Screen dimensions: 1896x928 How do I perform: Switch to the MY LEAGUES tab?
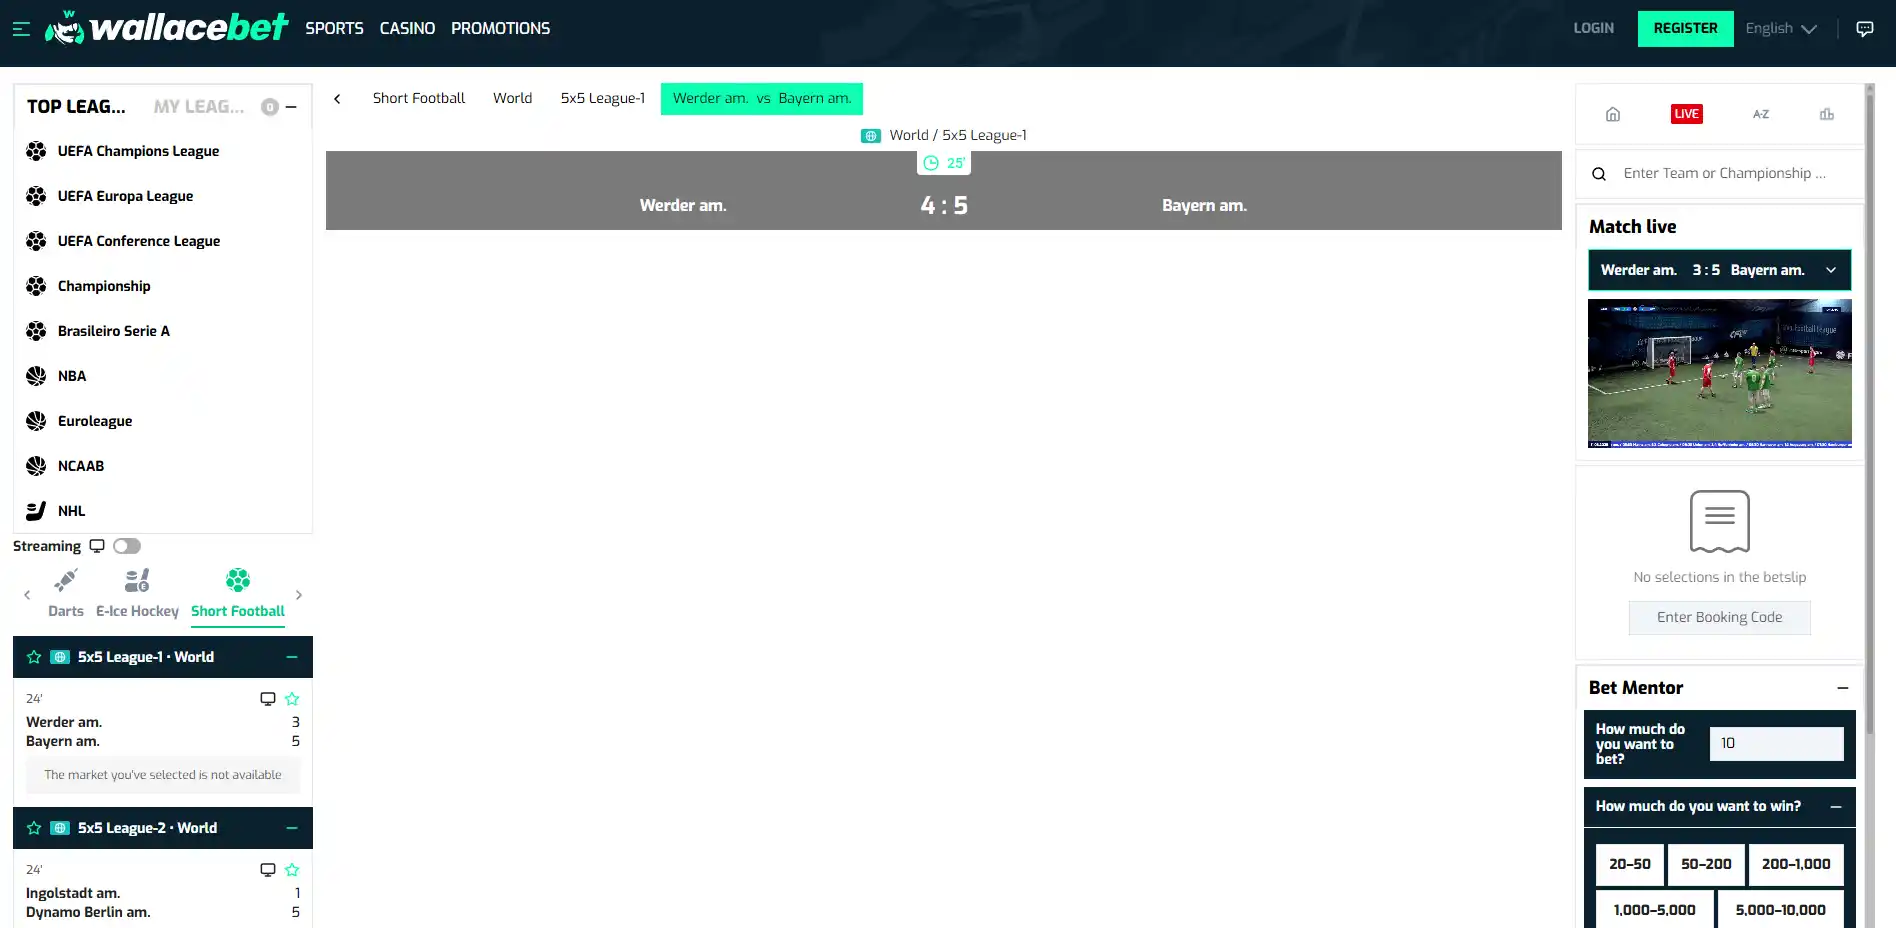[x=199, y=107]
